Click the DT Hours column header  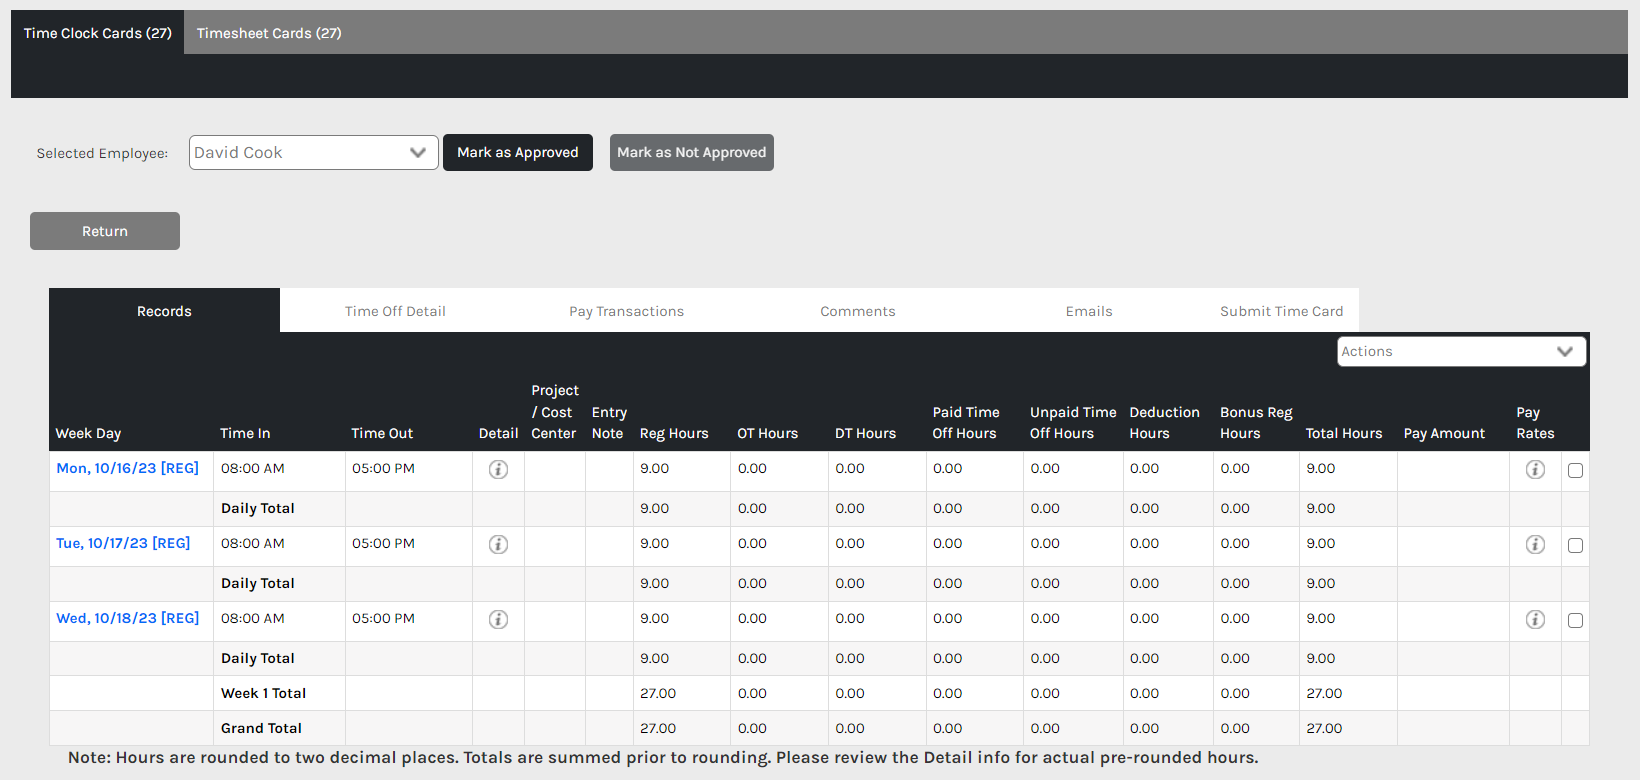(x=866, y=433)
